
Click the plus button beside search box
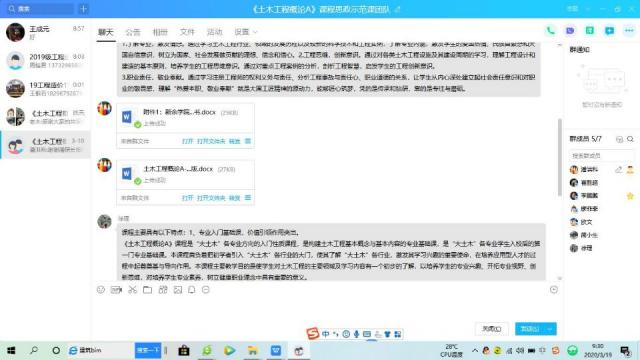click(83, 9)
